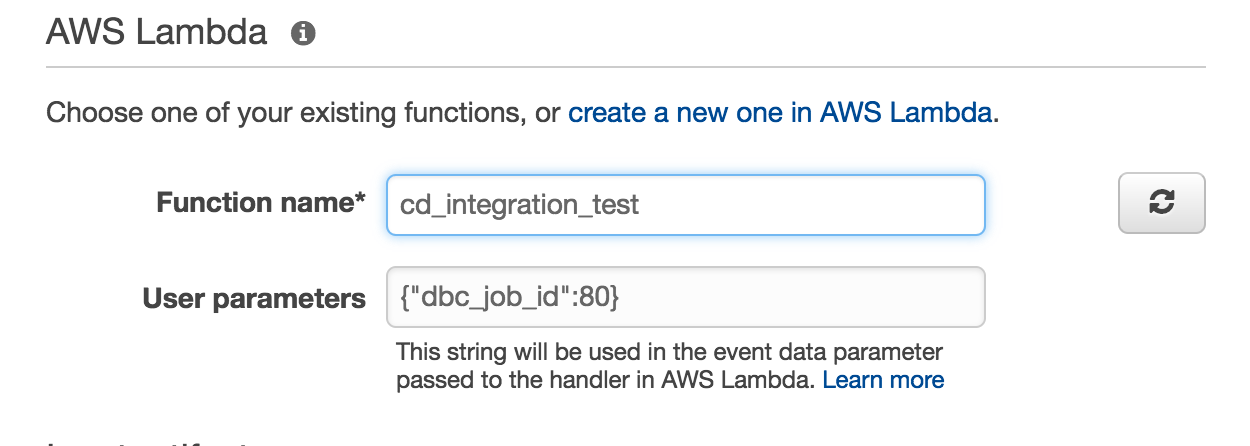Click the divider line below AWS Lambda heading
Viewport: 1250px width, 446px height.
[x=625, y=67]
